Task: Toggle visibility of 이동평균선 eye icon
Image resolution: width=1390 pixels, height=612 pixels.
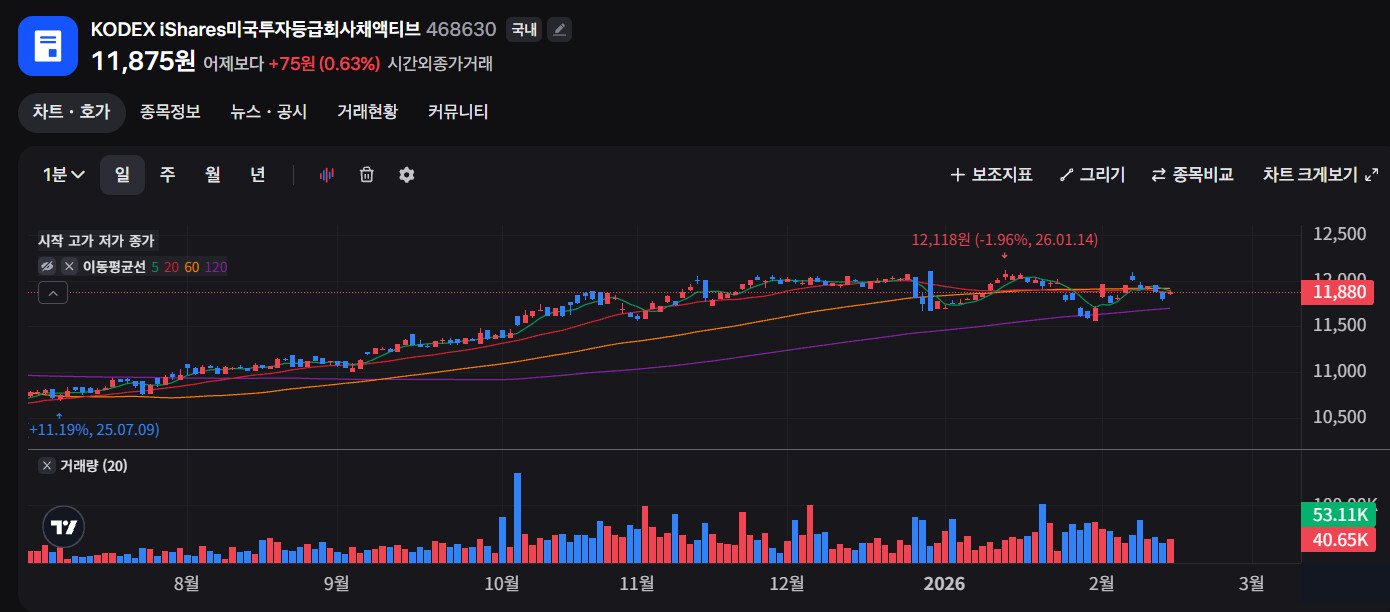Action: [x=47, y=266]
